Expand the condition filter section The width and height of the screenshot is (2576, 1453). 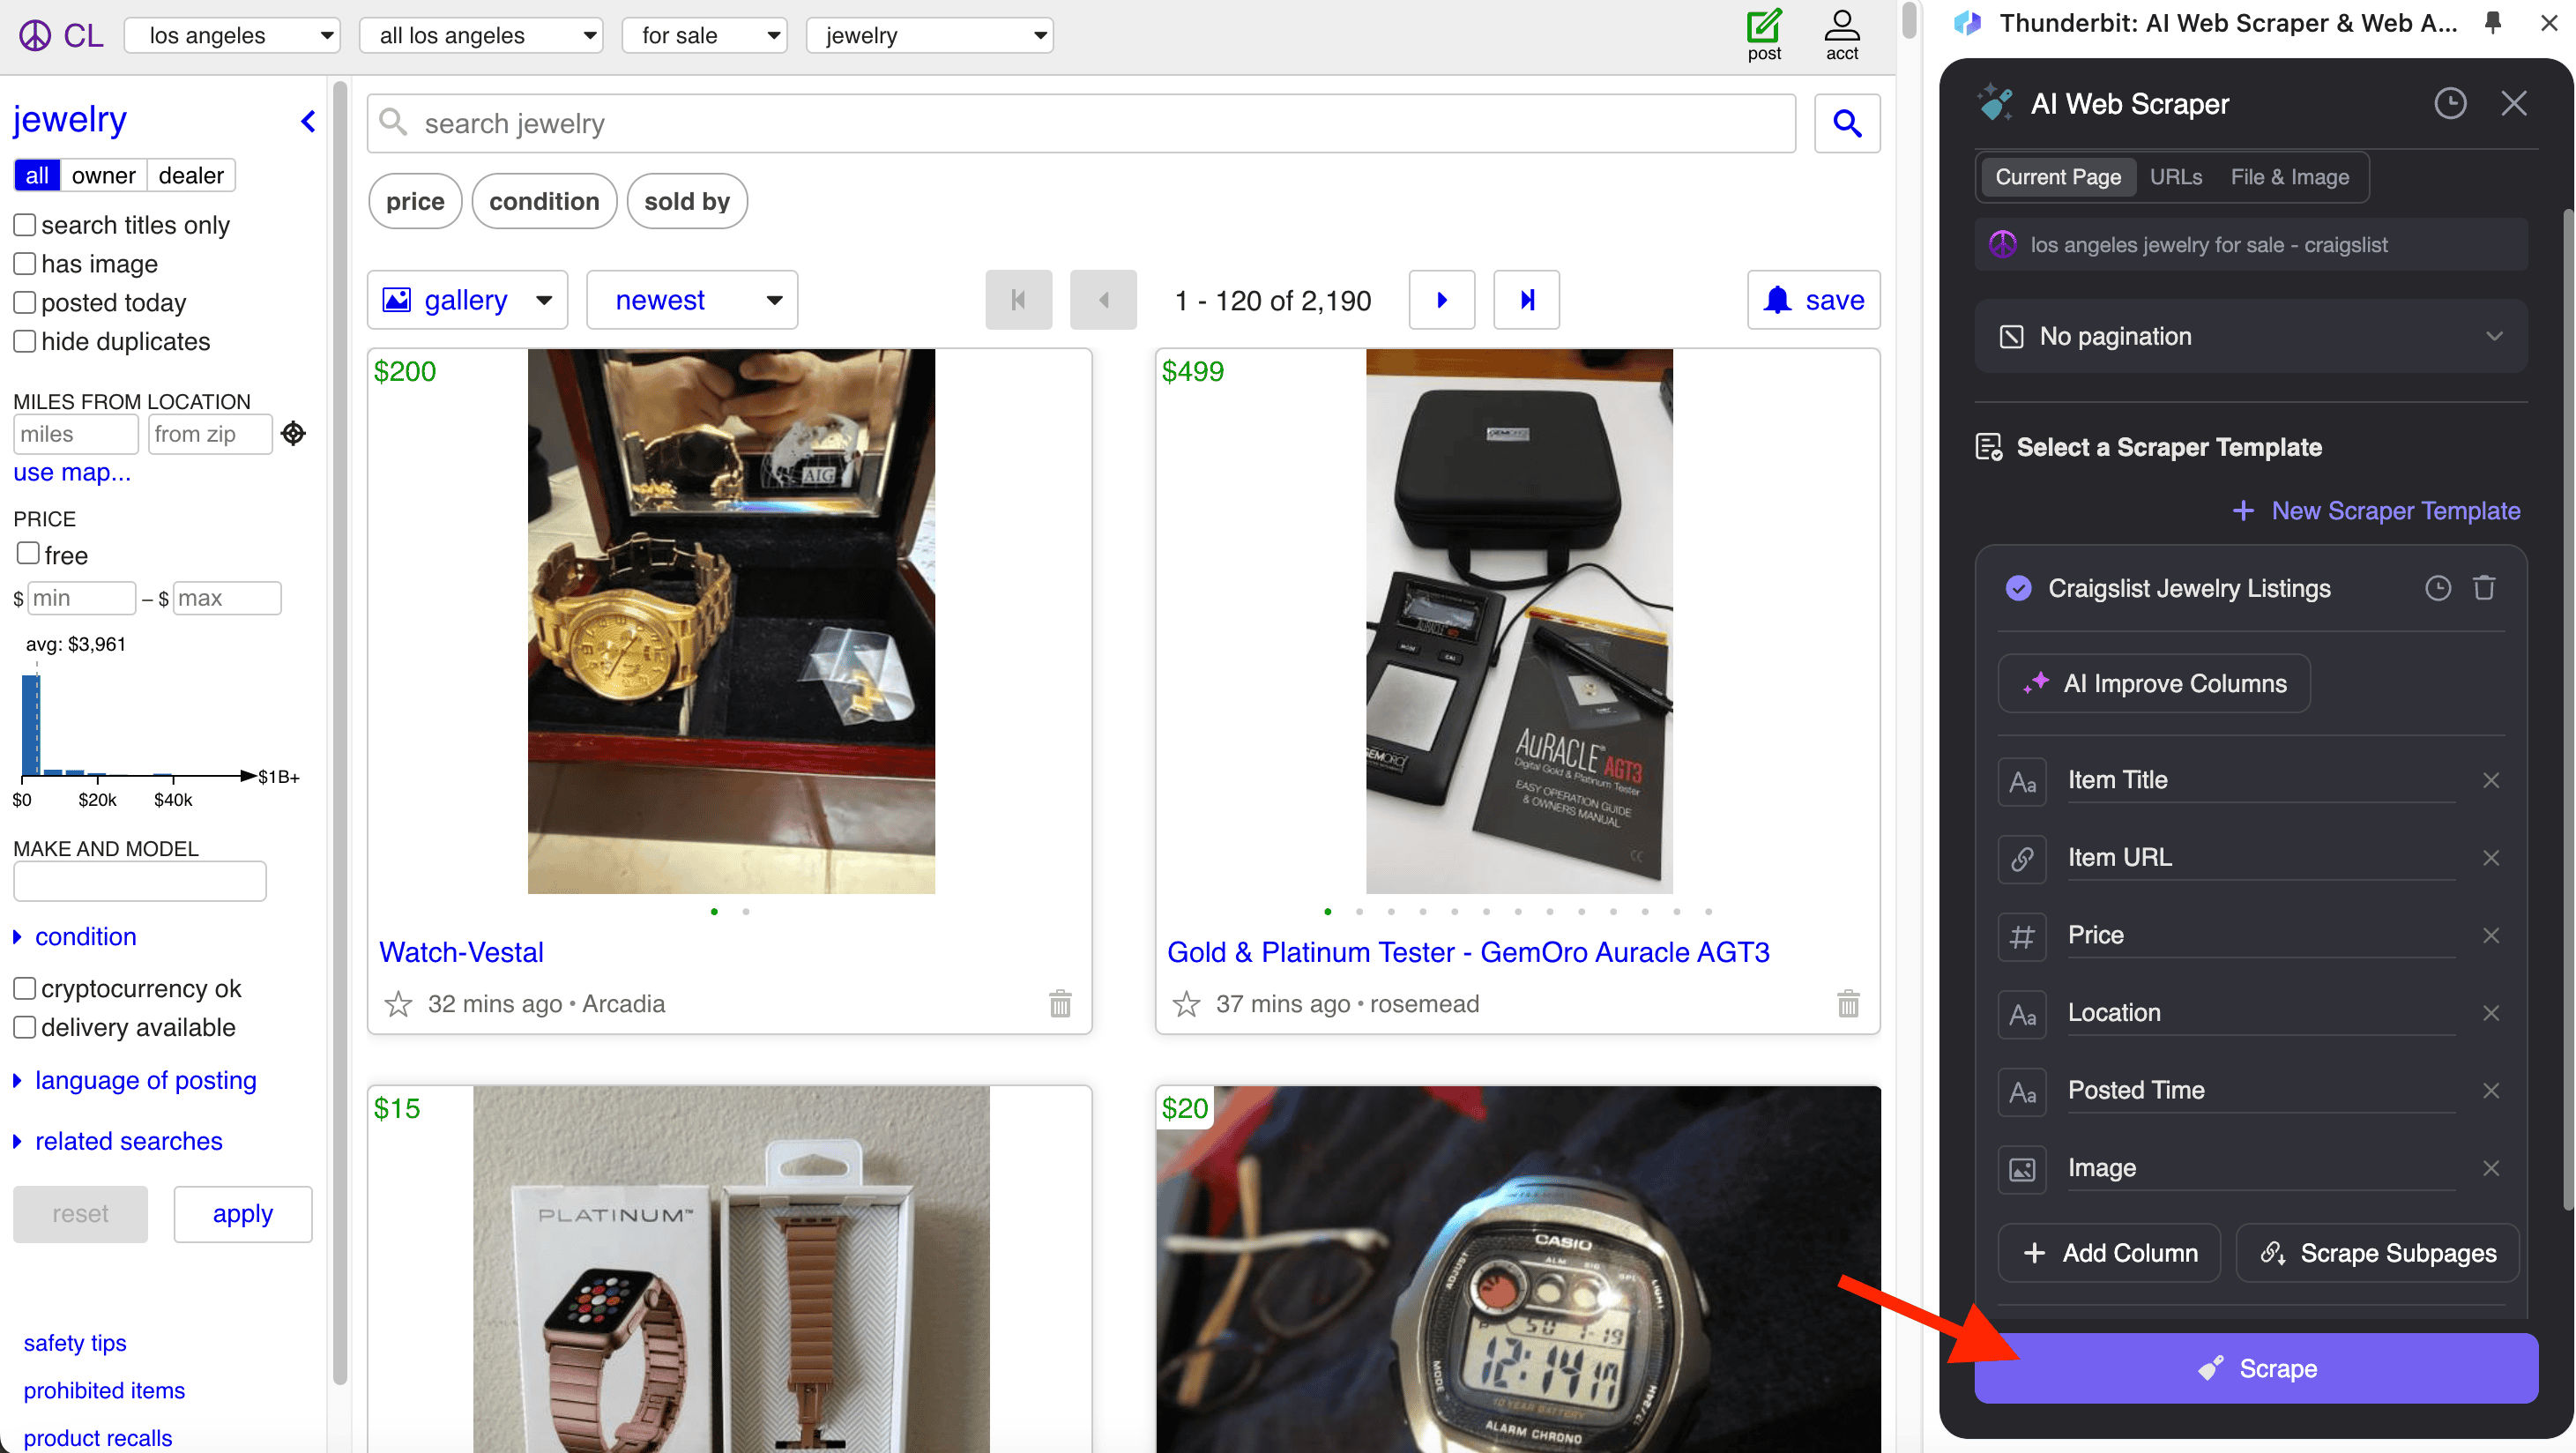84,936
